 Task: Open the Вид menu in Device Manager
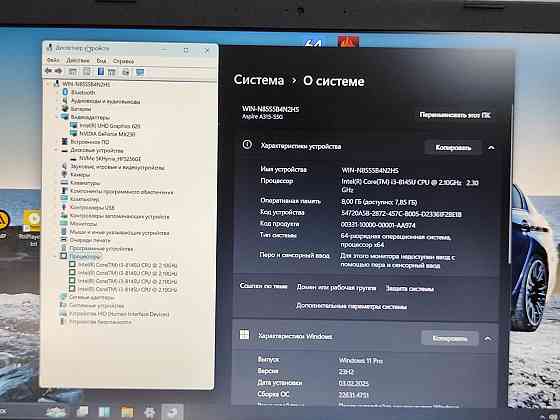point(101,61)
